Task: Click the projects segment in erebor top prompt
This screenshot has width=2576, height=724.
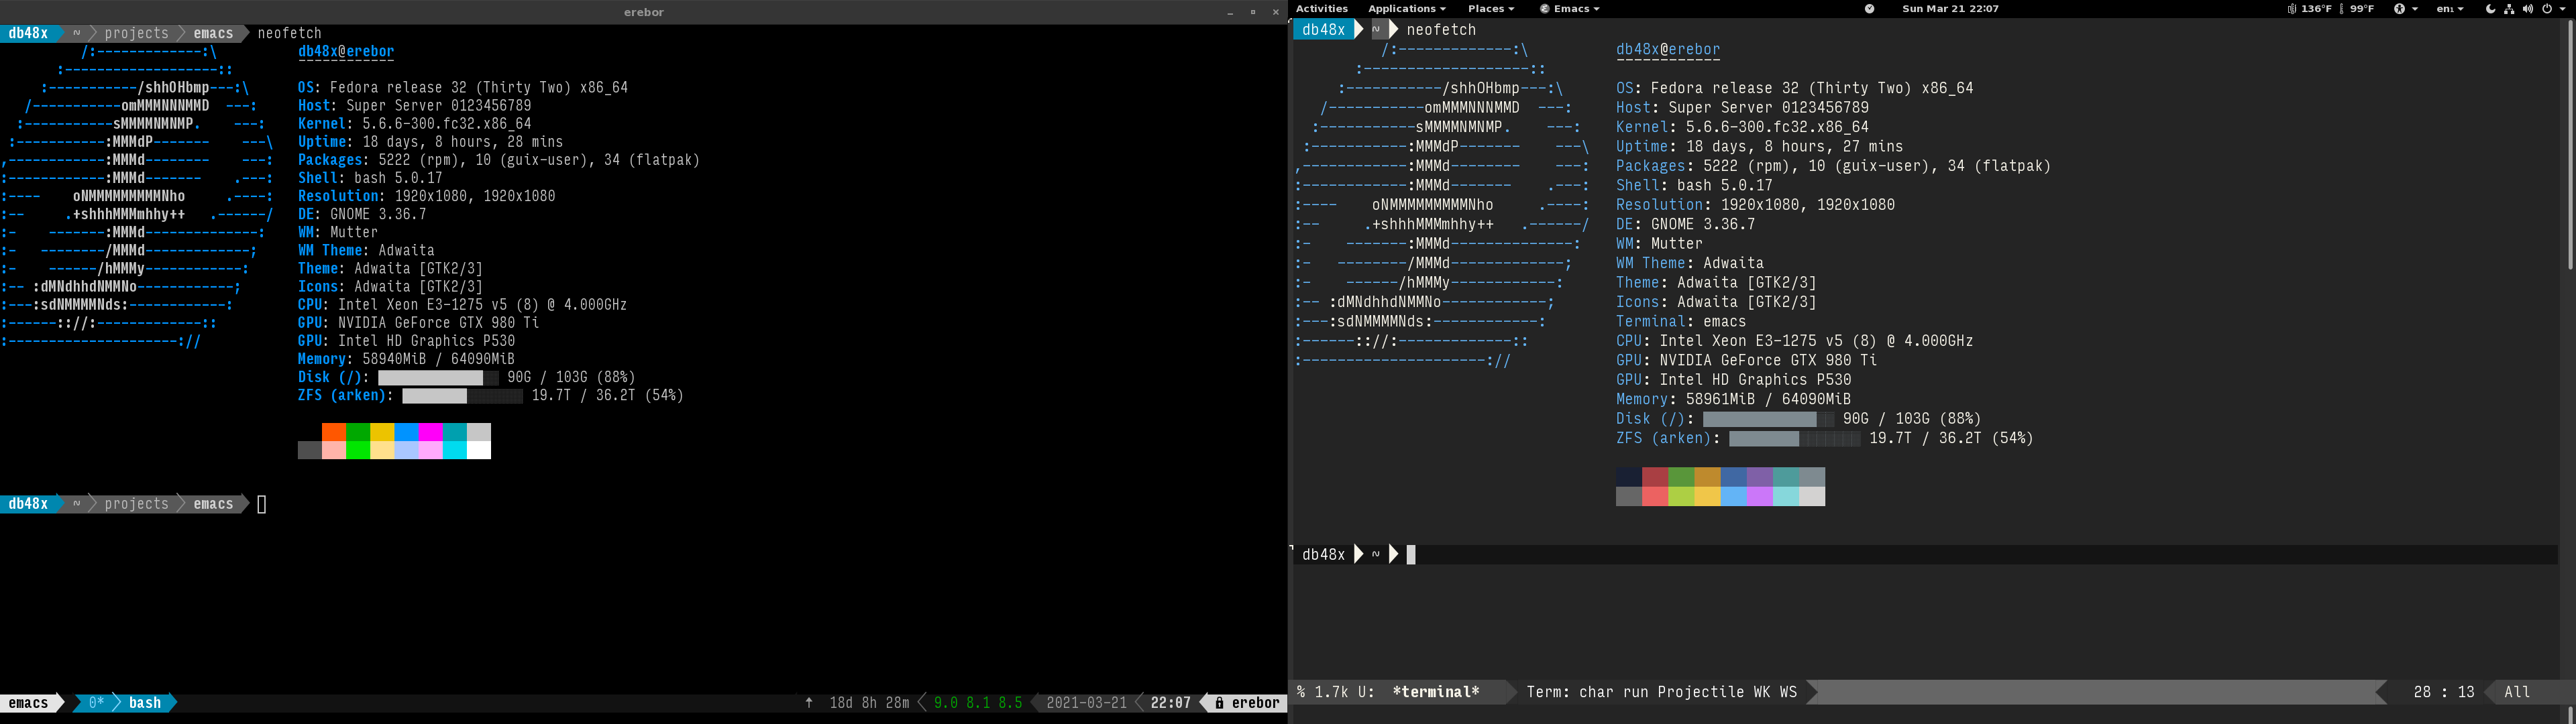Action: coord(137,33)
